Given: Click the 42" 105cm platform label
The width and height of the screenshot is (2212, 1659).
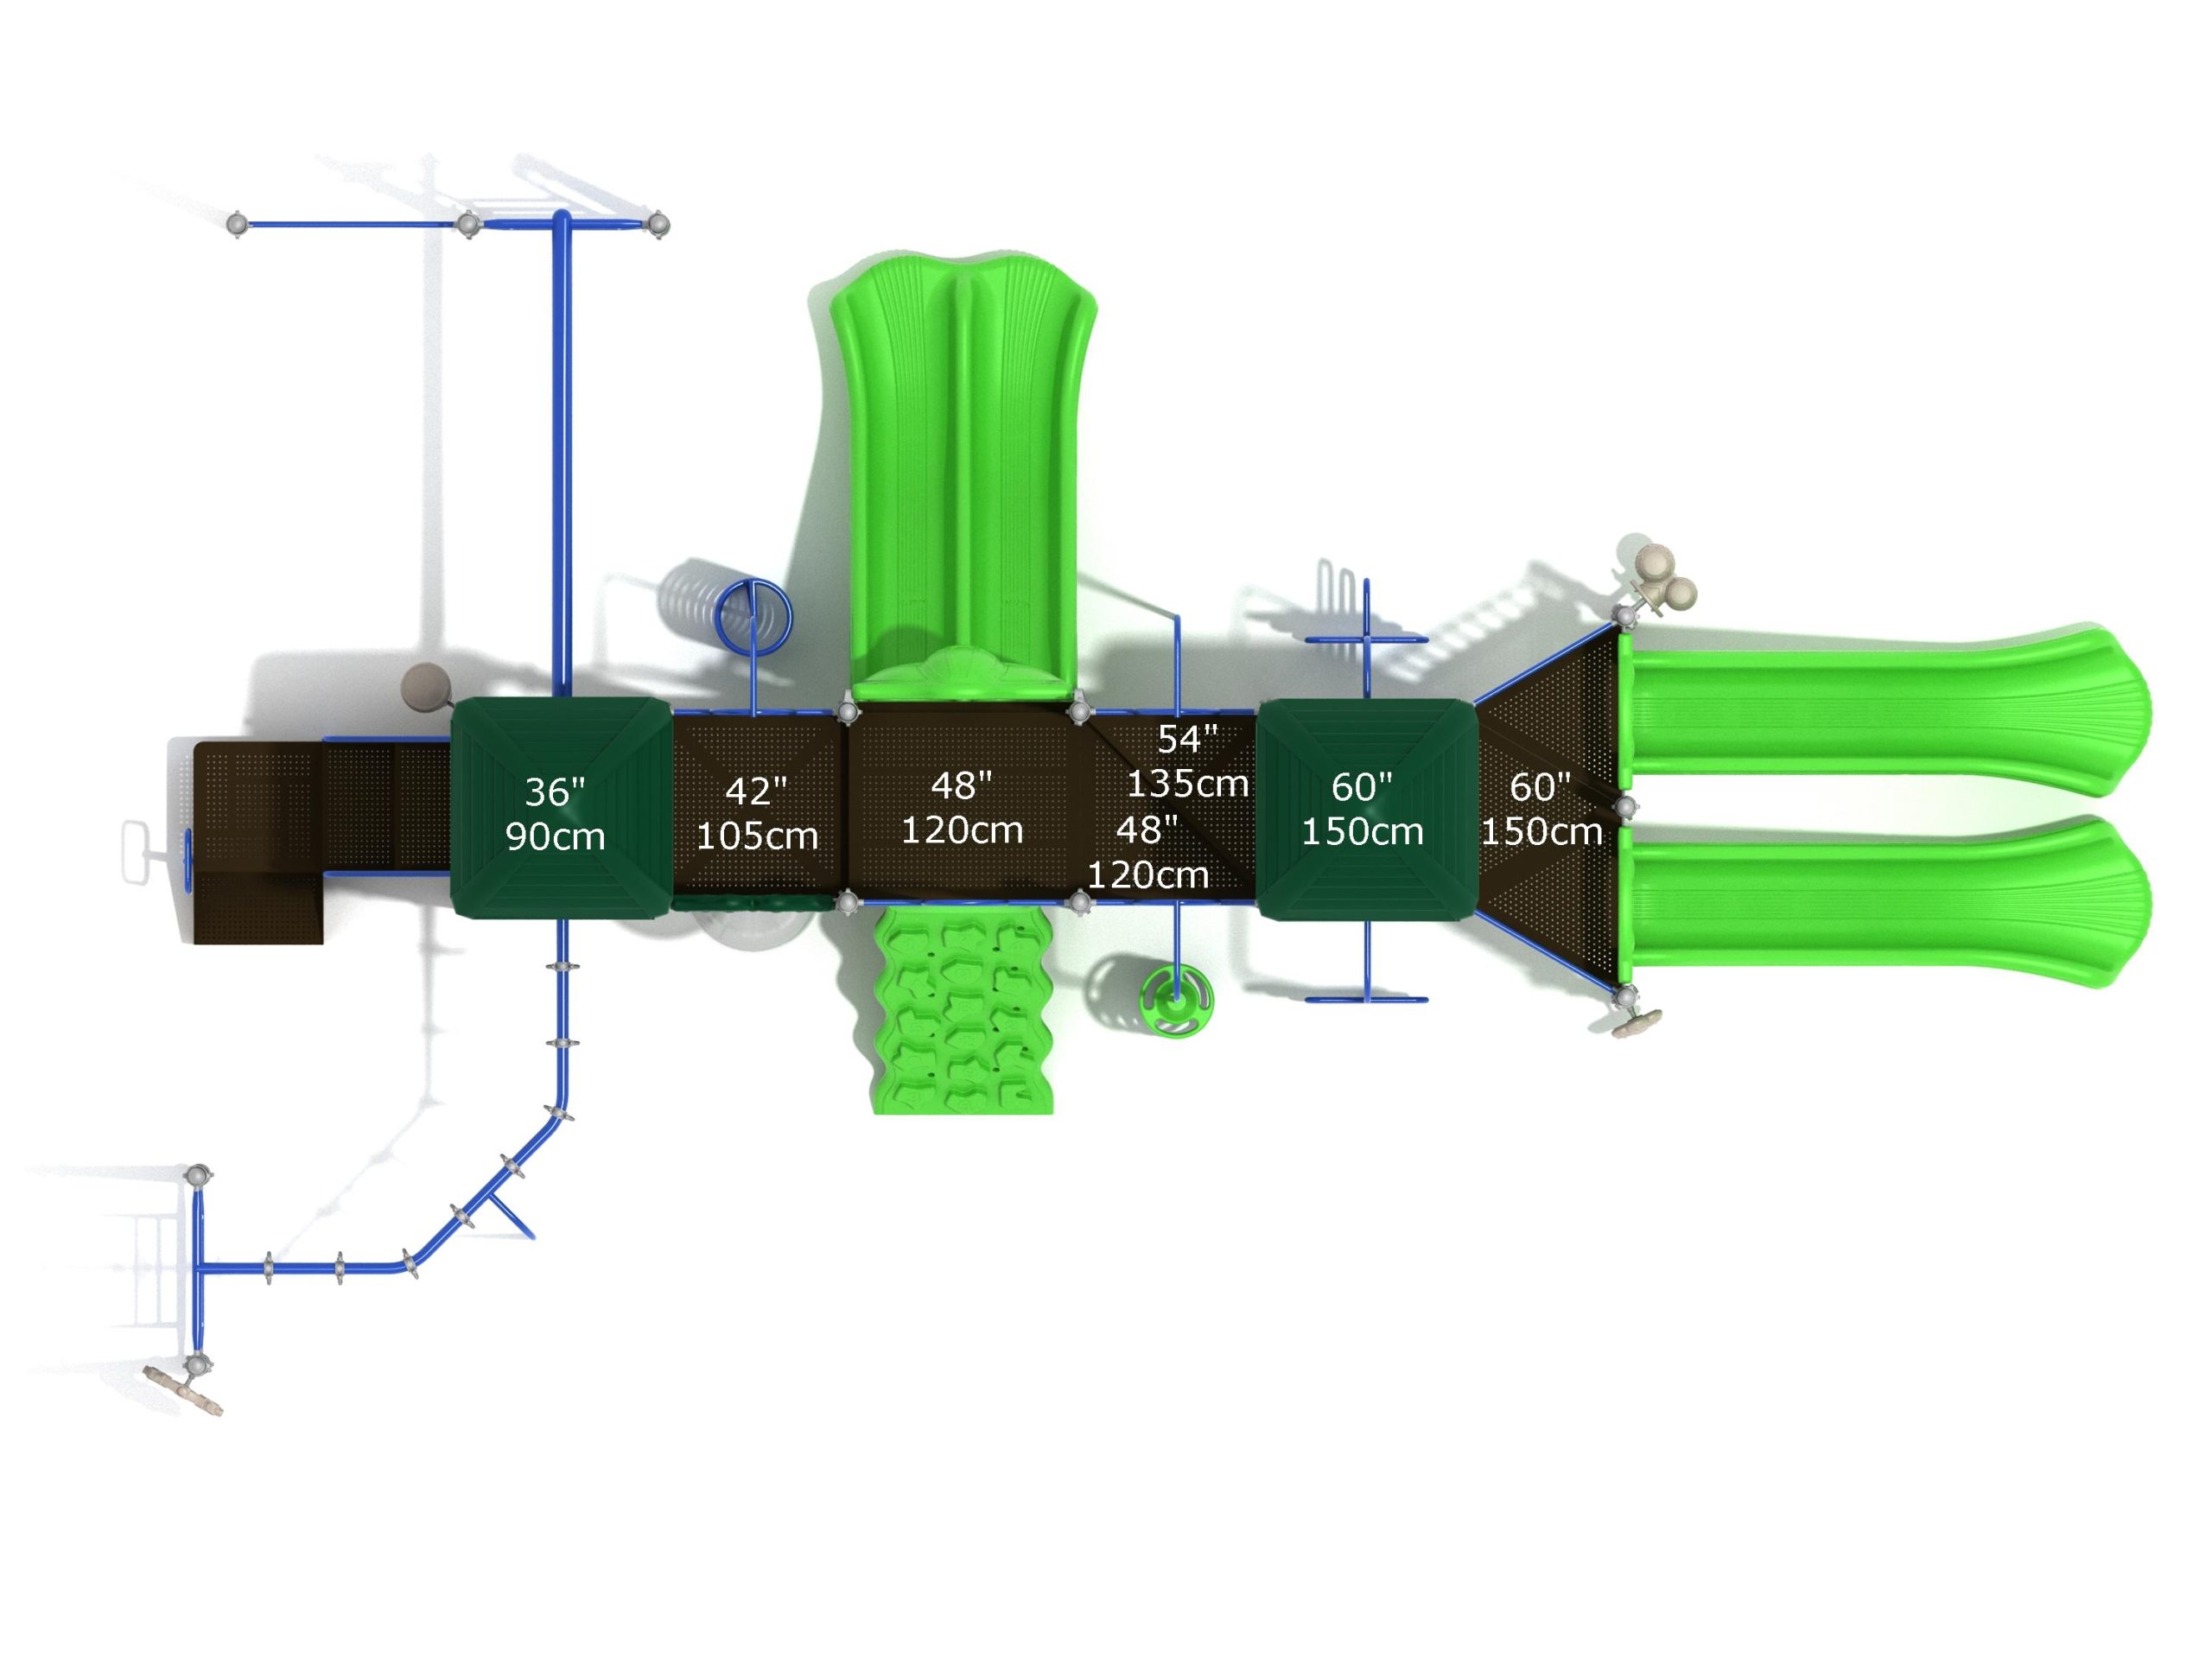Looking at the screenshot, I should (x=756, y=813).
